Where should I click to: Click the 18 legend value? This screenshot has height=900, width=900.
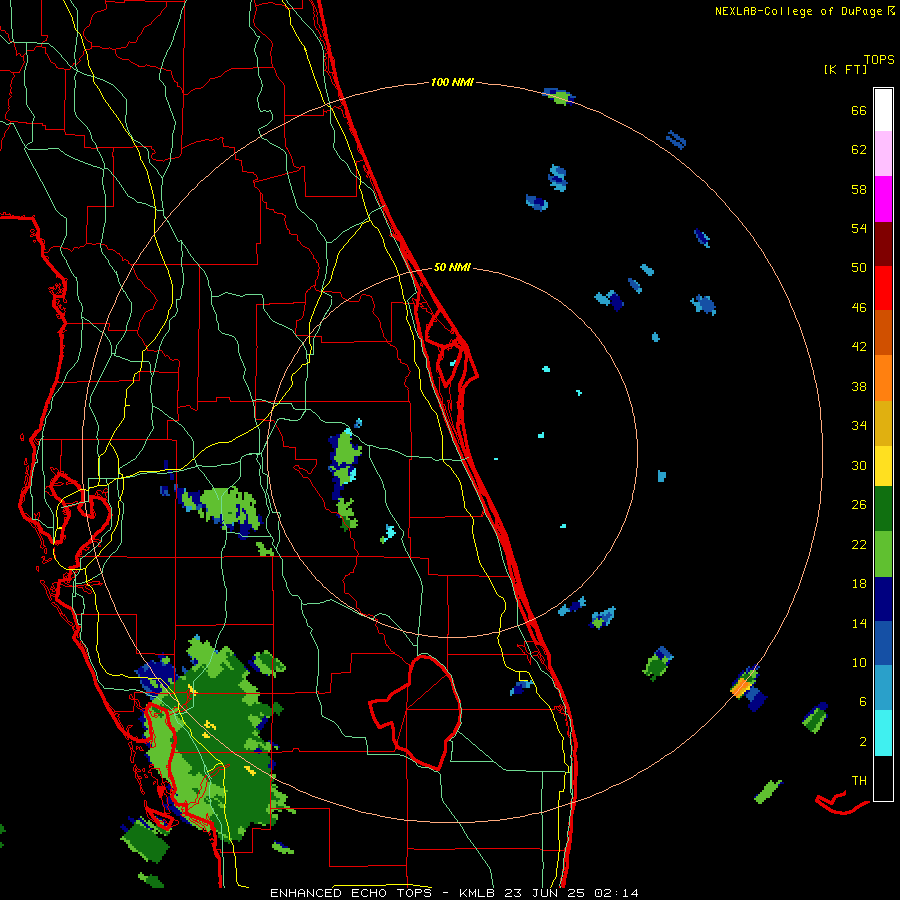859,583
